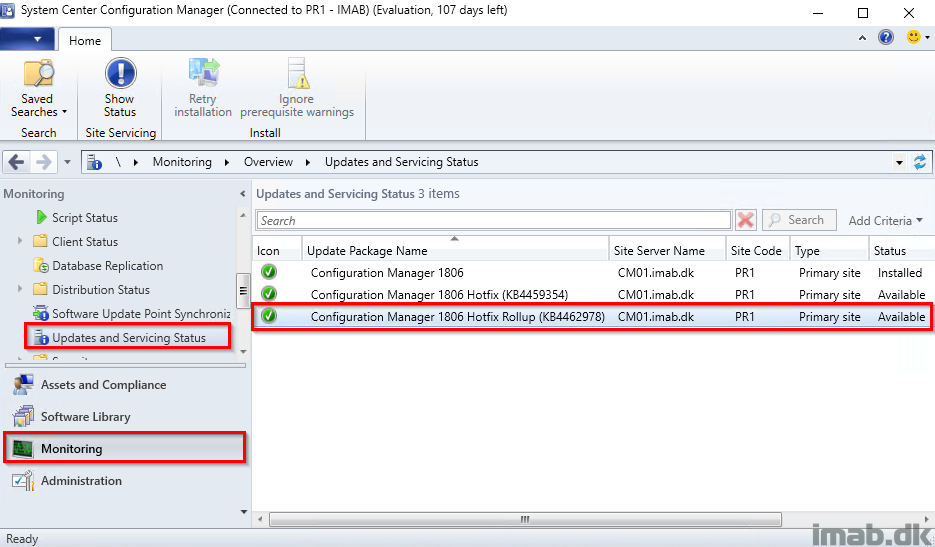Sort by Status column header

click(x=902, y=251)
